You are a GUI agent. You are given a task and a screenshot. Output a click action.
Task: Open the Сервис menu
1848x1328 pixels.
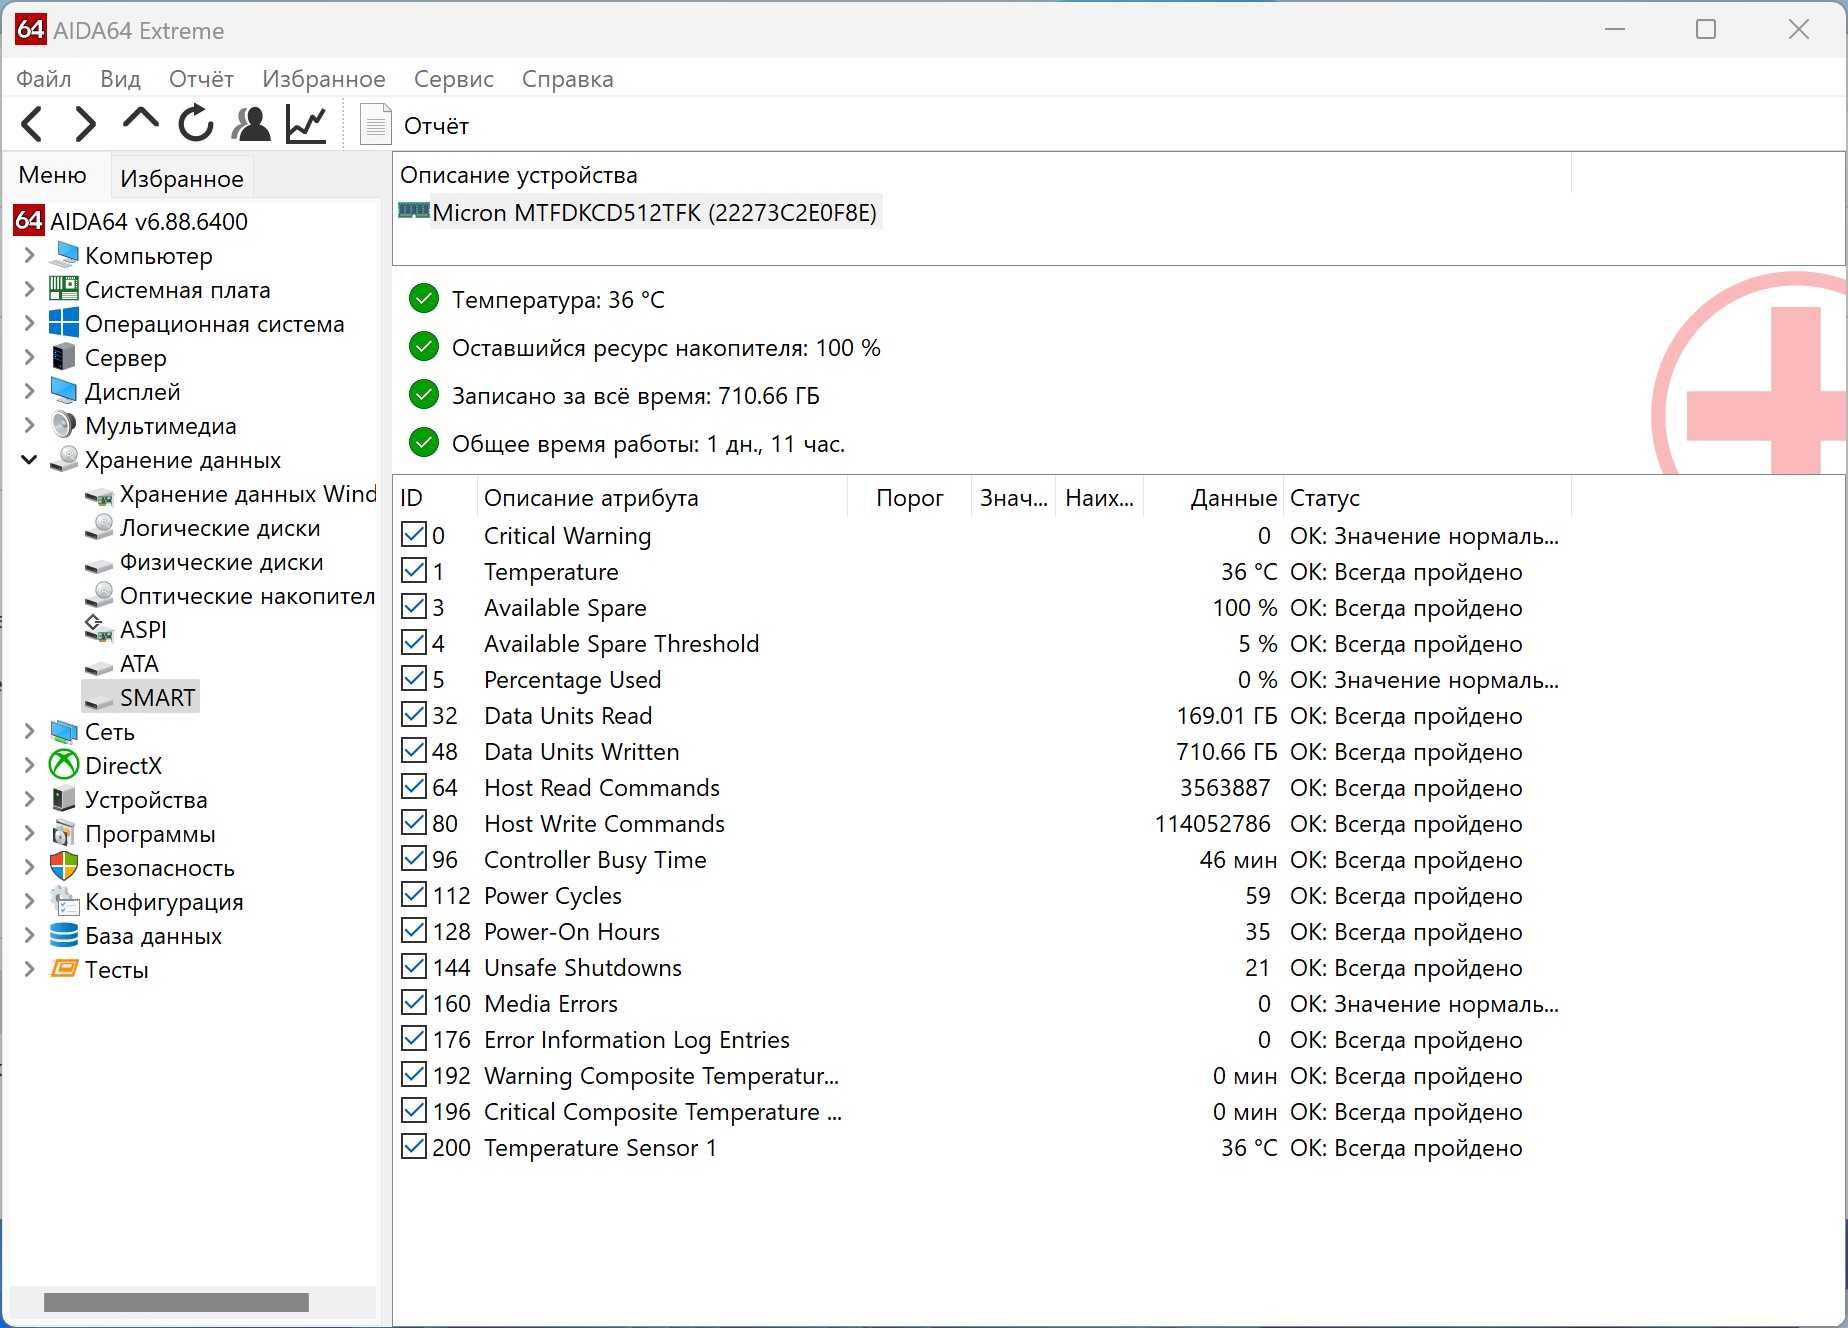pyautogui.click(x=454, y=79)
